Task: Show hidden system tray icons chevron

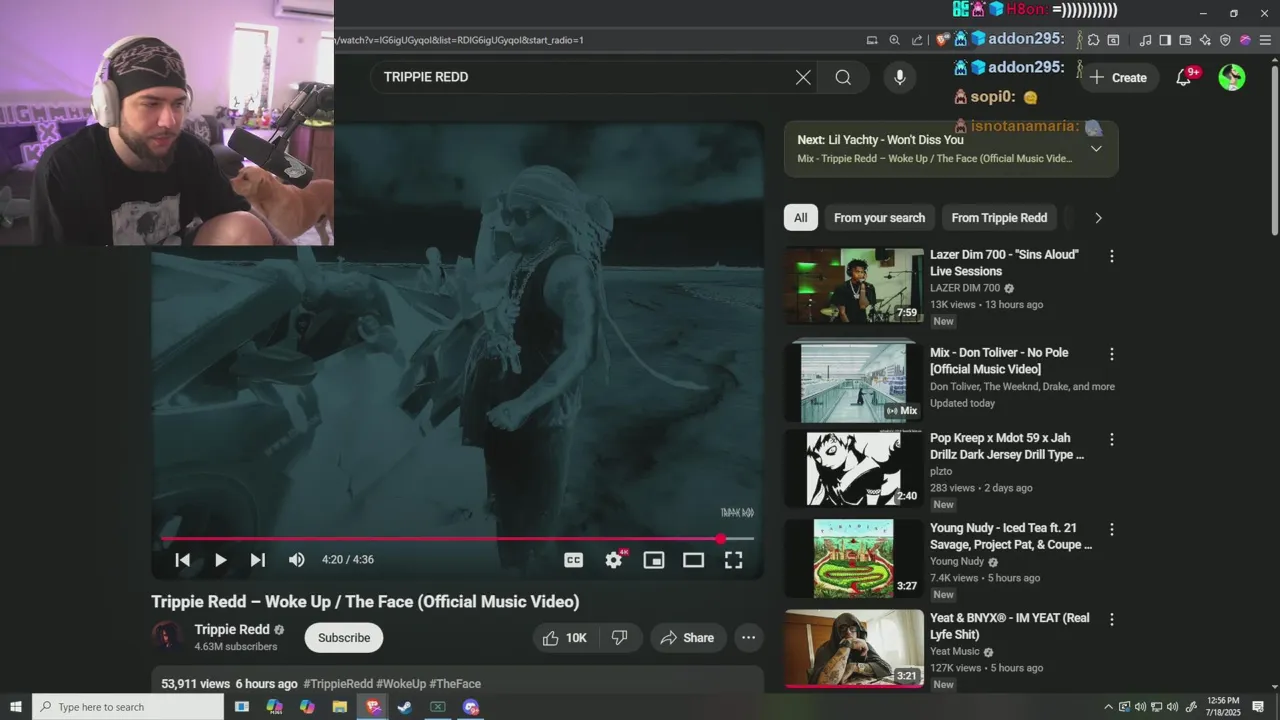Action: (1108, 707)
